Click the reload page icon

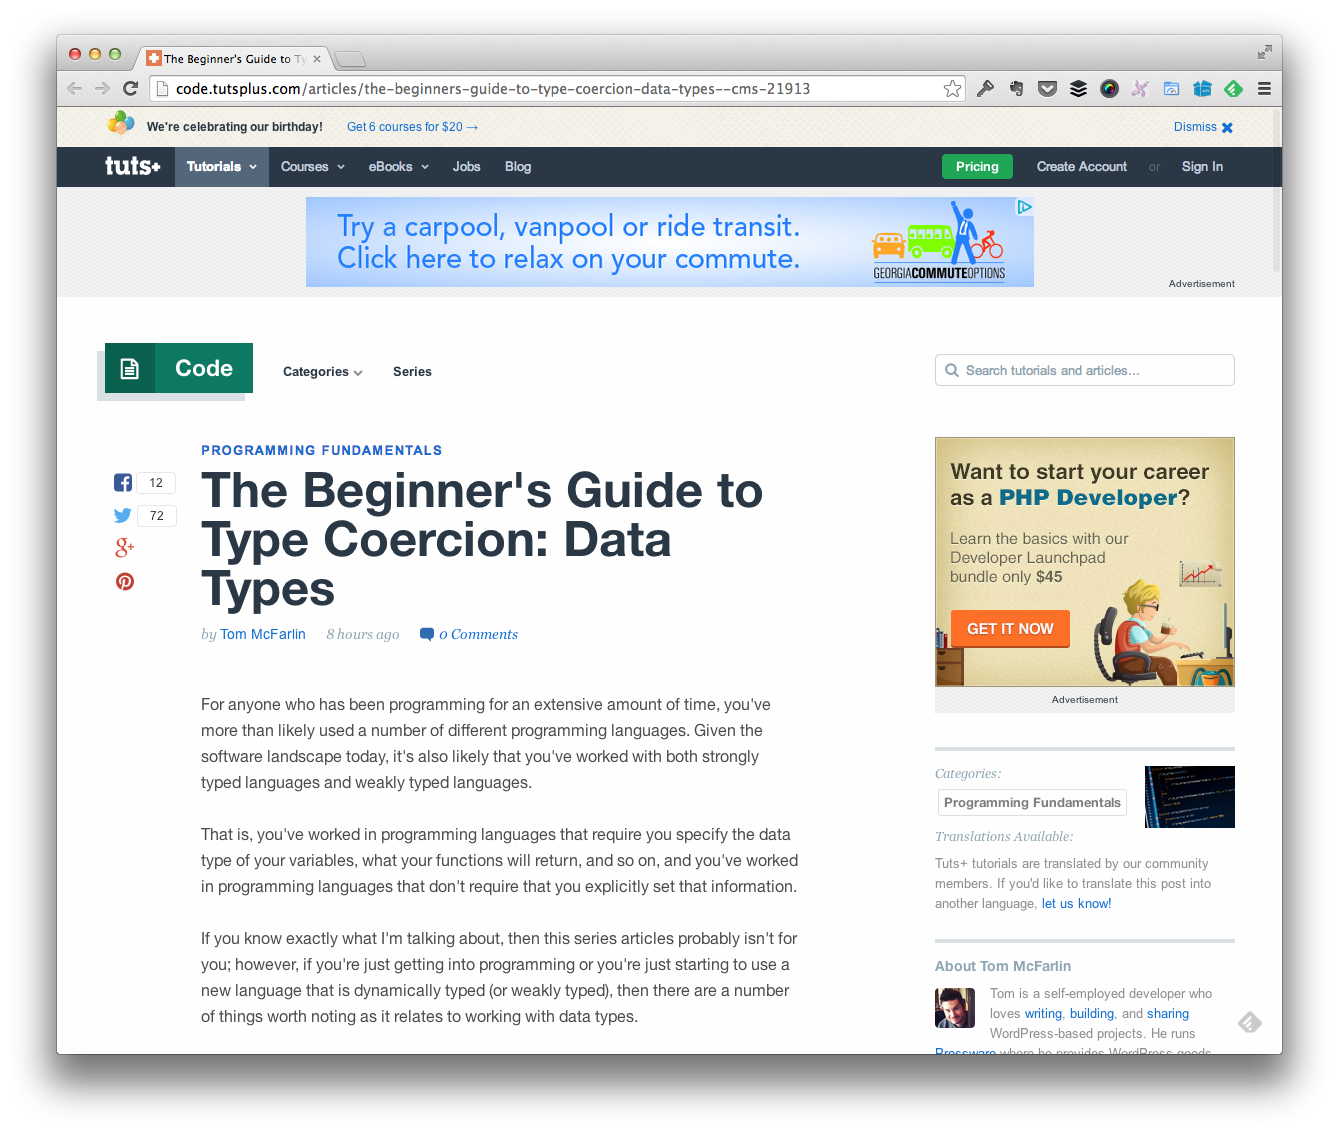[130, 88]
